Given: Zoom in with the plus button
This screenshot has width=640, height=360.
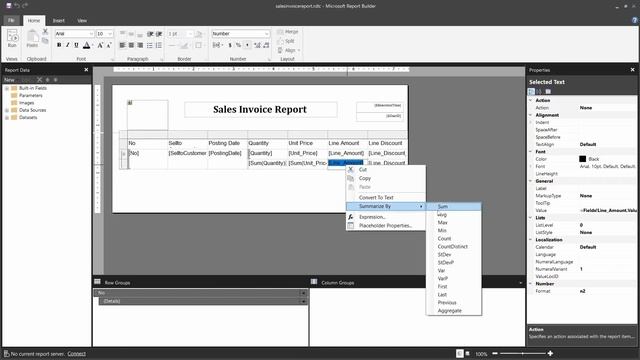Looking at the screenshot, I should pyautogui.click(x=550, y=353).
